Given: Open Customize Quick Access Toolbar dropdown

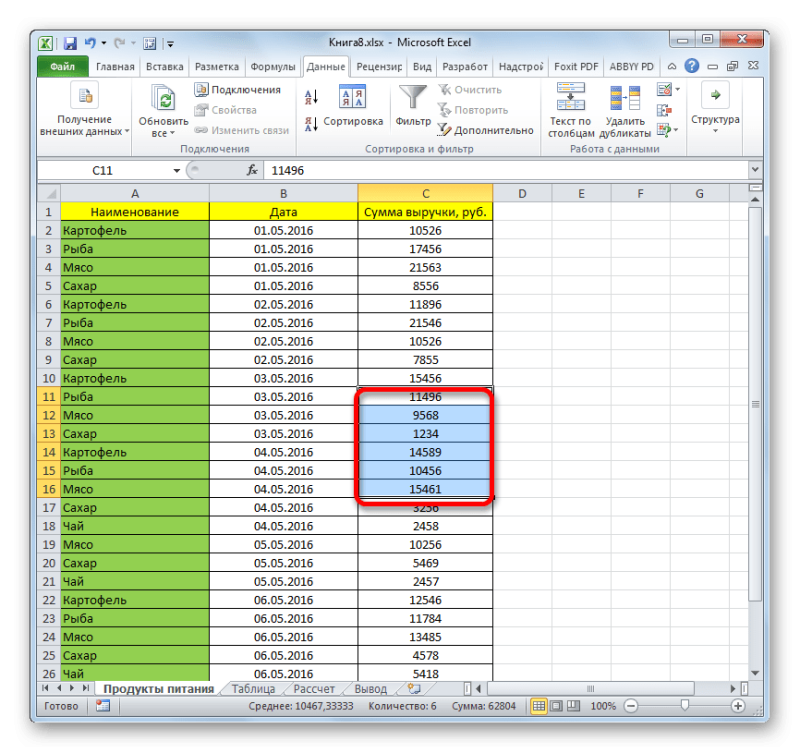Looking at the screenshot, I should coord(170,44).
